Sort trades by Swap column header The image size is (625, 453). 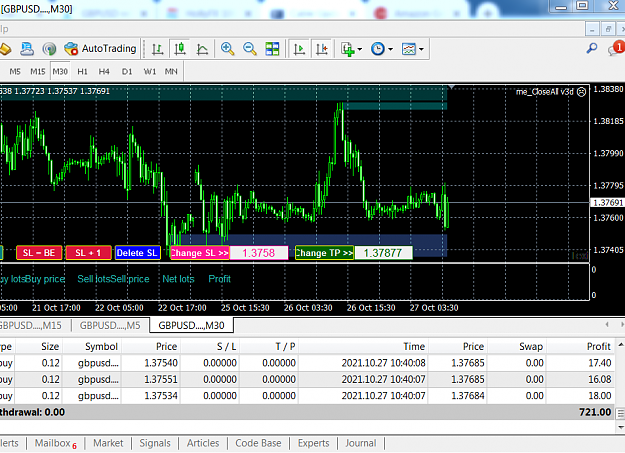(517, 347)
